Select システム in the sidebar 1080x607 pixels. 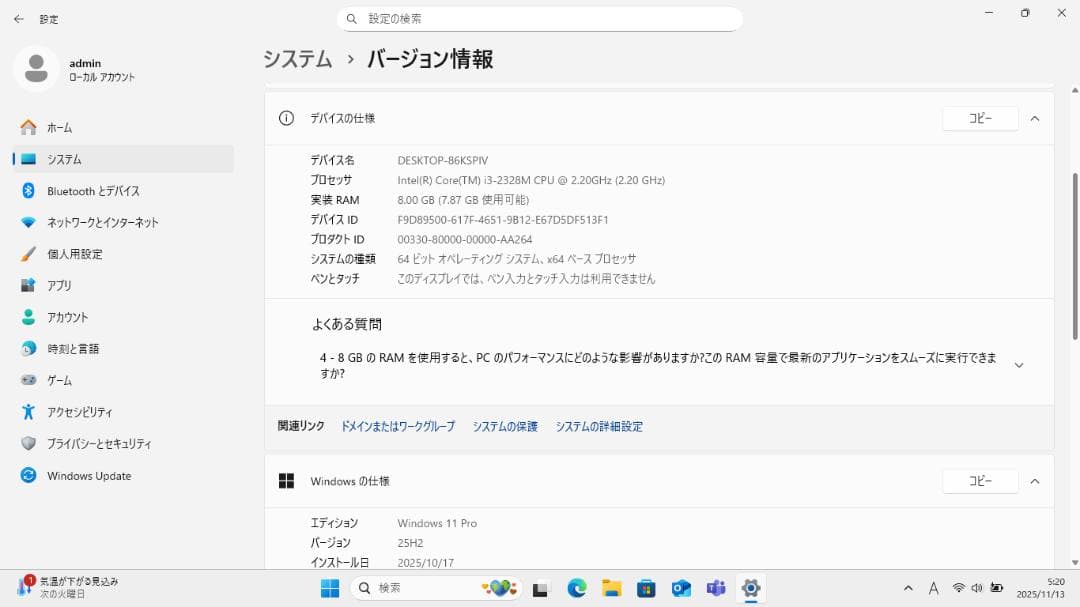point(124,159)
